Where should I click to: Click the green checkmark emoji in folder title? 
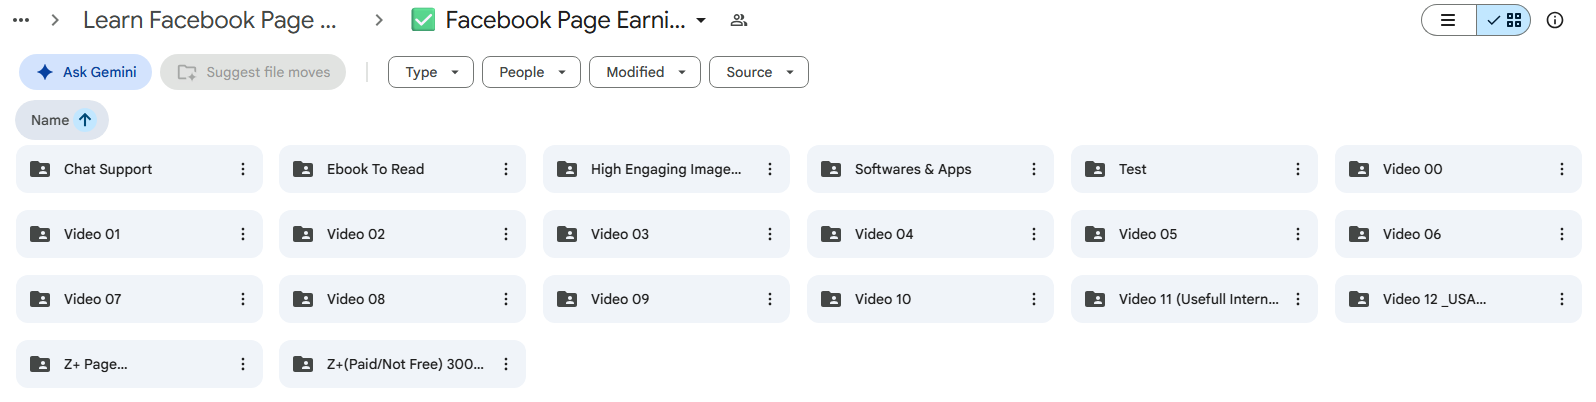(x=423, y=20)
